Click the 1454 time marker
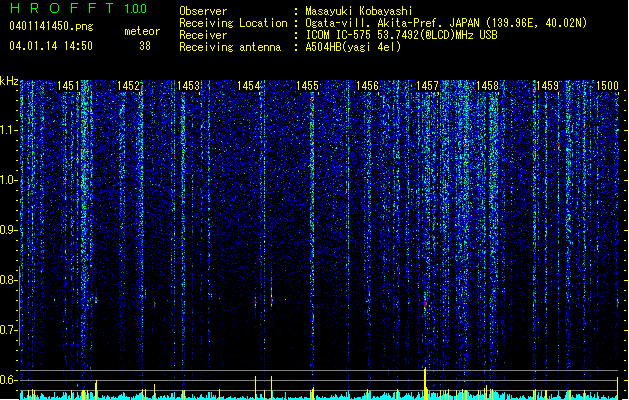 (248, 86)
